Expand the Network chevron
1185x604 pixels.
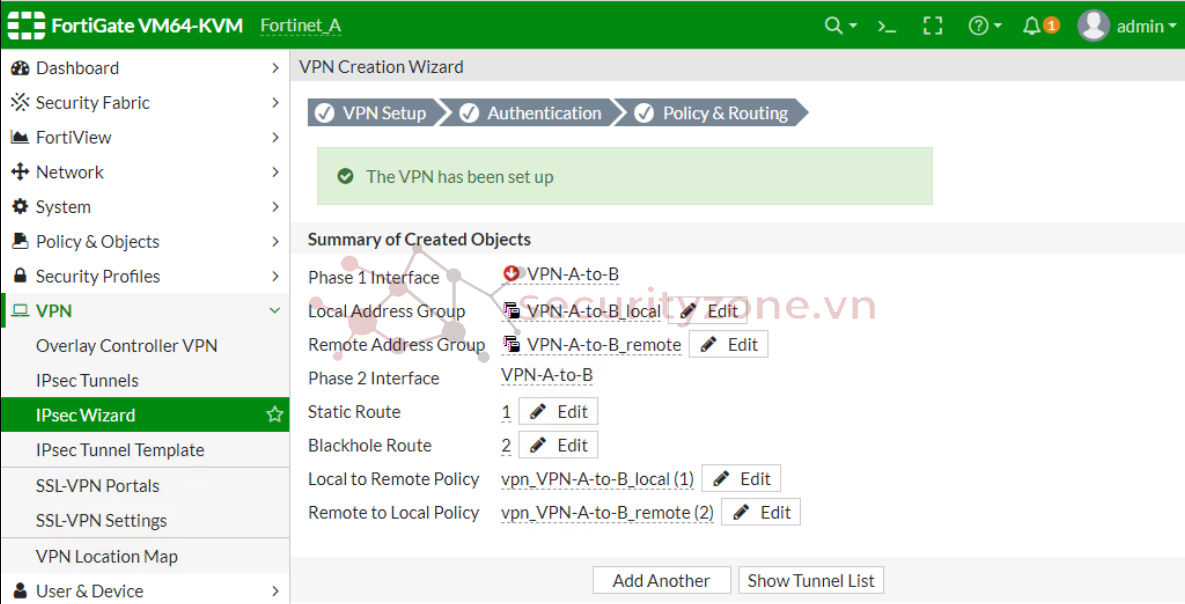(275, 172)
